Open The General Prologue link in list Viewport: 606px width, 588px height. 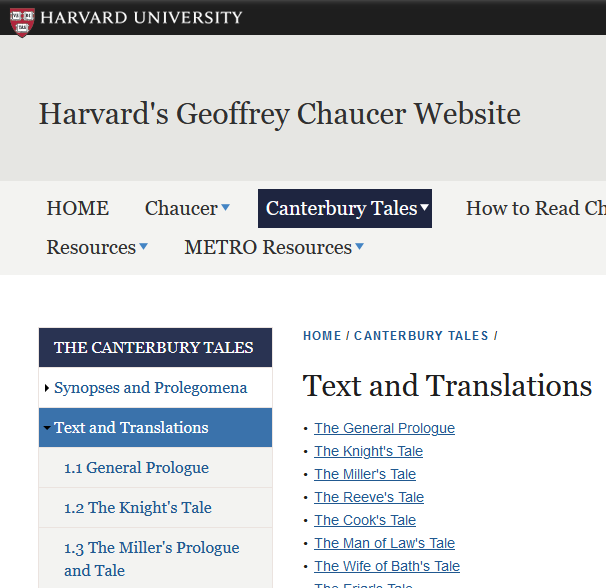tap(384, 428)
